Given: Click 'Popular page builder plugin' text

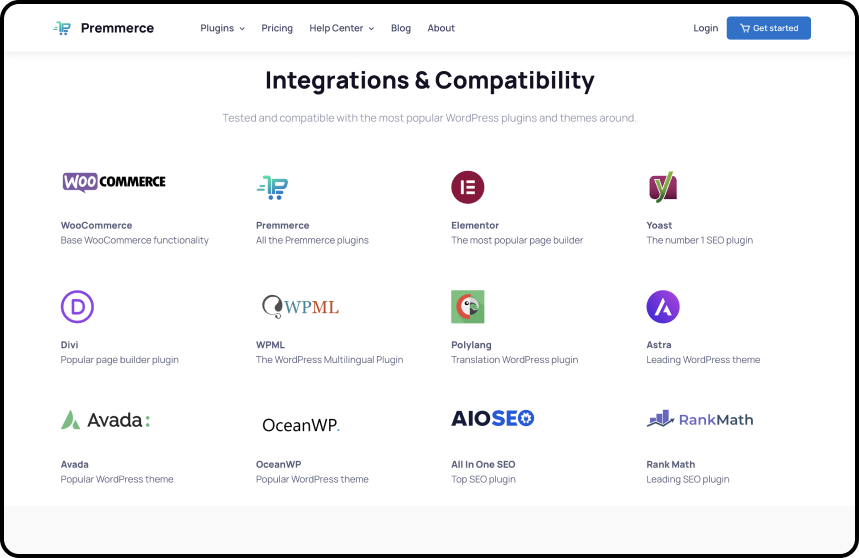Looking at the screenshot, I should [119, 360].
